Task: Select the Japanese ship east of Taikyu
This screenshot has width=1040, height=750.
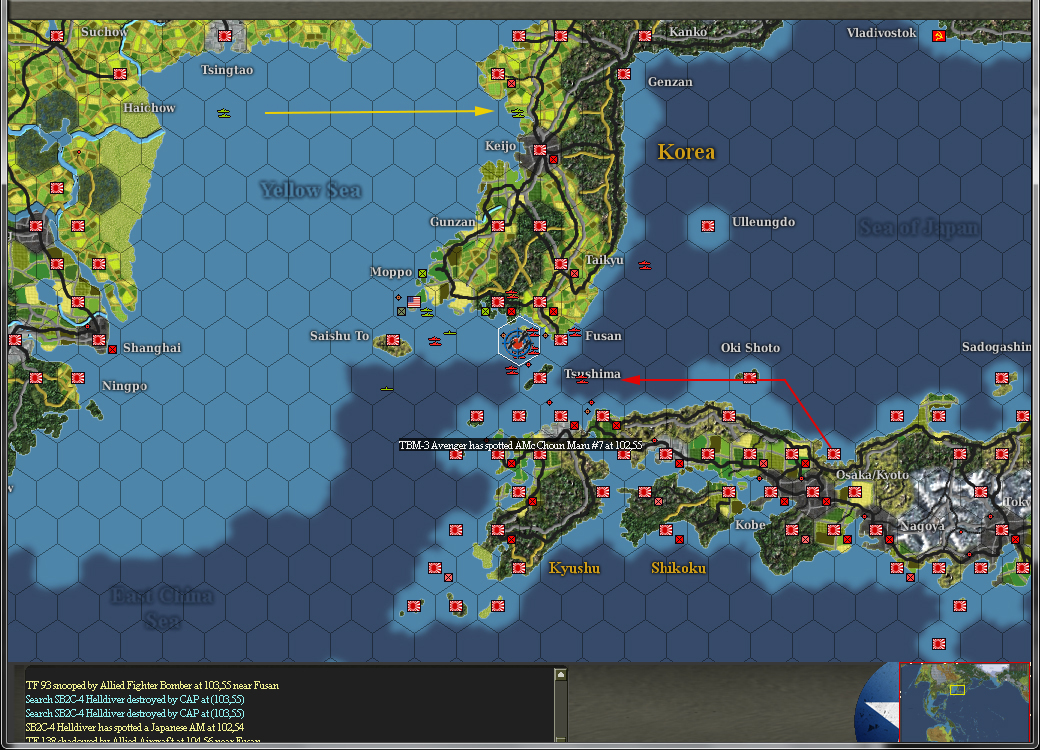Action: tap(644, 265)
